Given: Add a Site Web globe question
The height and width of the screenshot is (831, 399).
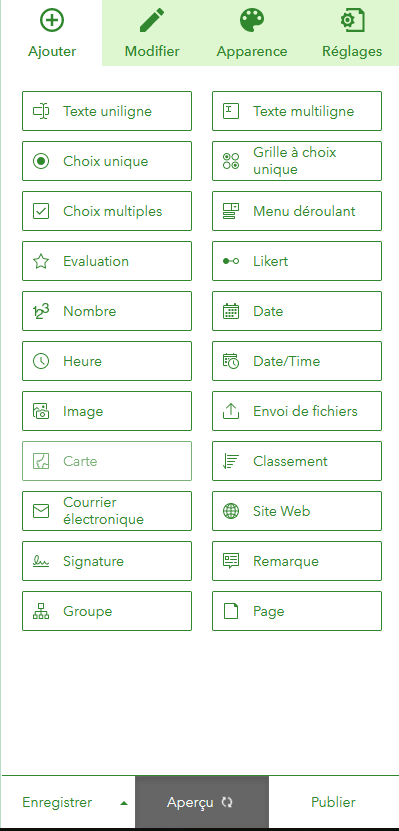Looking at the screenshot, I should [x=297, y=511].
